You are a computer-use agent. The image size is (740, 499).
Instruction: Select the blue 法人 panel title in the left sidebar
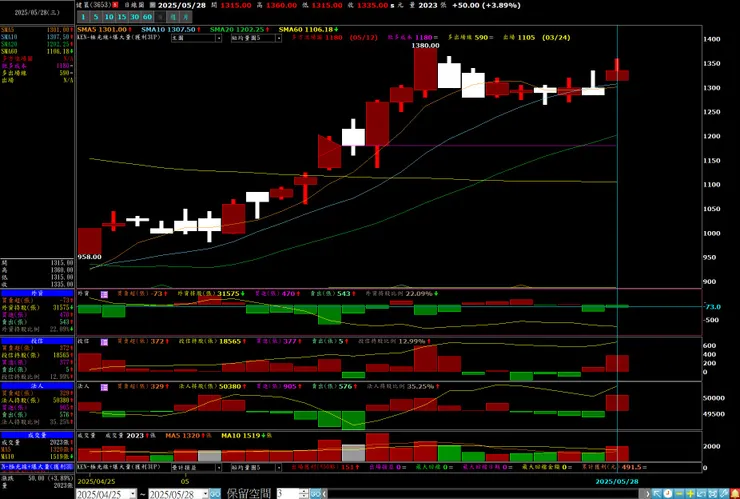tap(37, 386)
